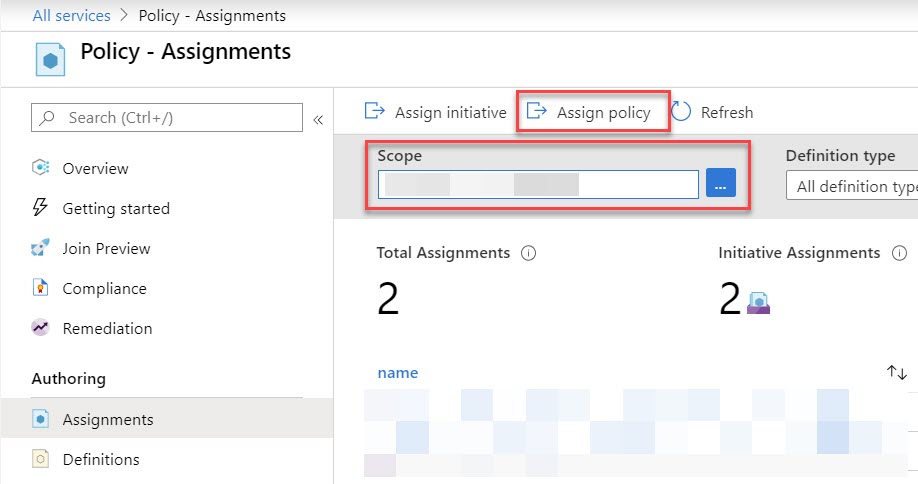Click the Overview icon in sidebar
Viewport: 918px width, 484px height.
click(41, 168)
